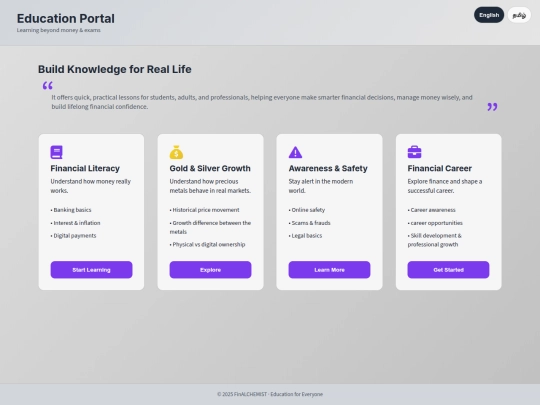Click the Explore button

210,270
